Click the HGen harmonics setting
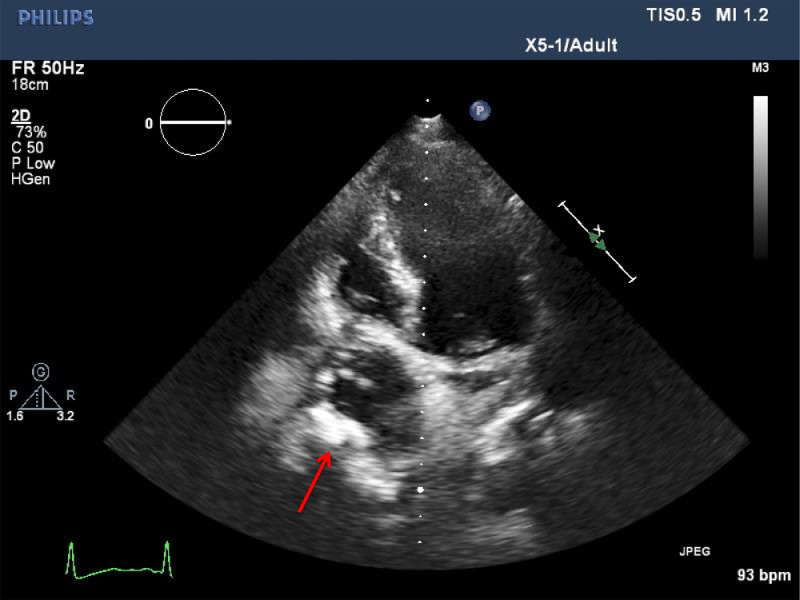This screenshot has width=800, height=600. [x=31, y=179]
